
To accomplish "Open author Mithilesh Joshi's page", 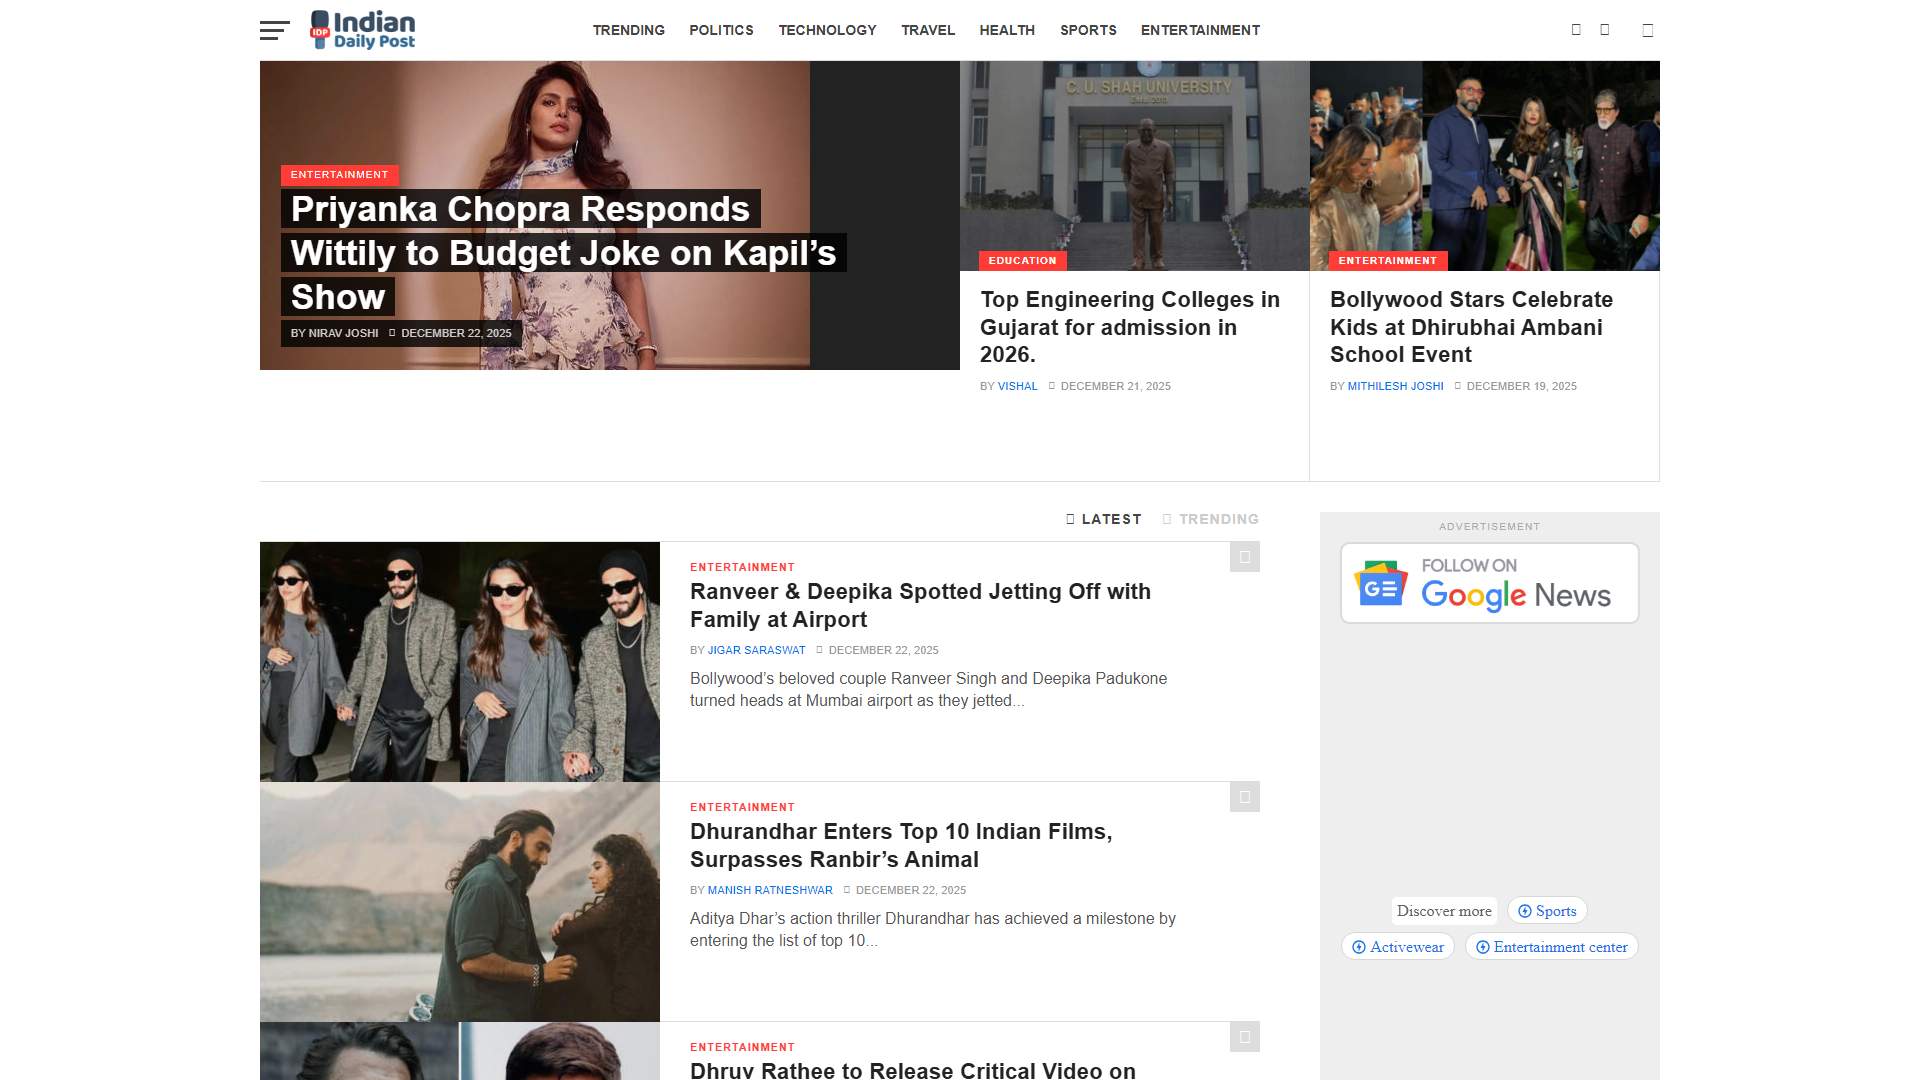I will (x=1395, y=386).
